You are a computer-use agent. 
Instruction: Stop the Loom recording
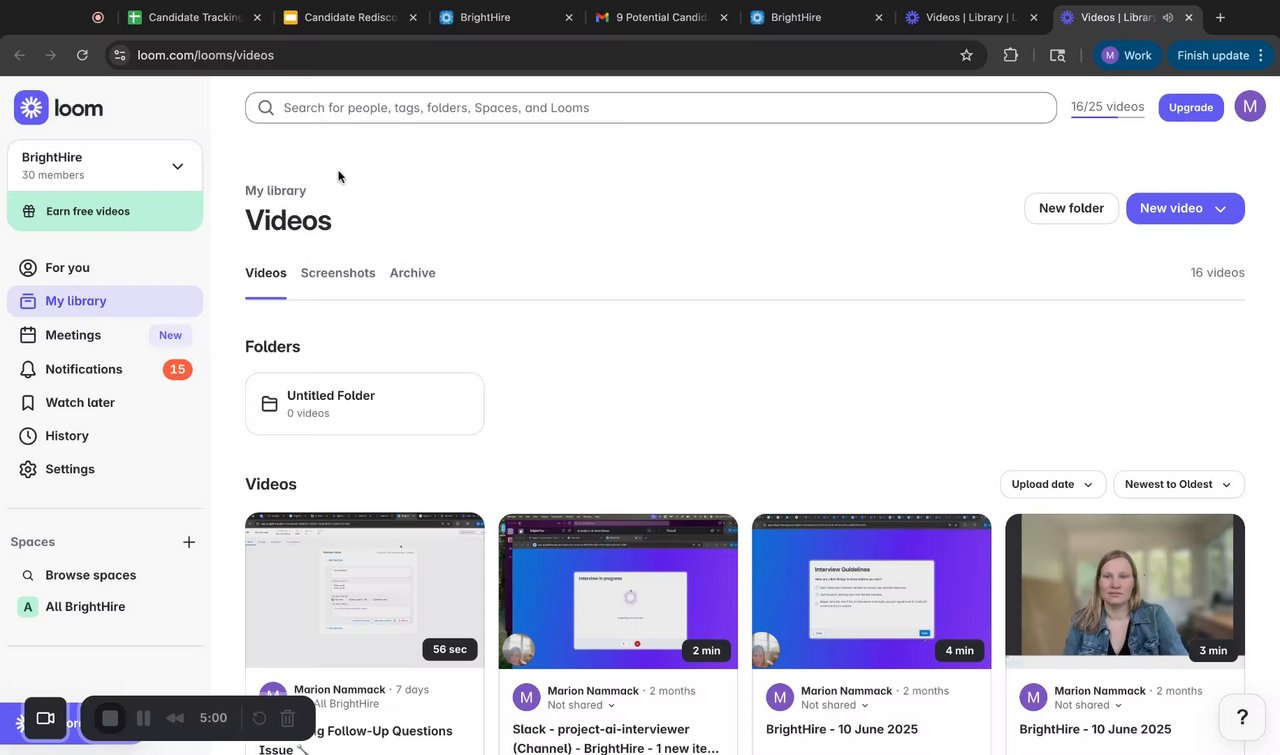110,718
